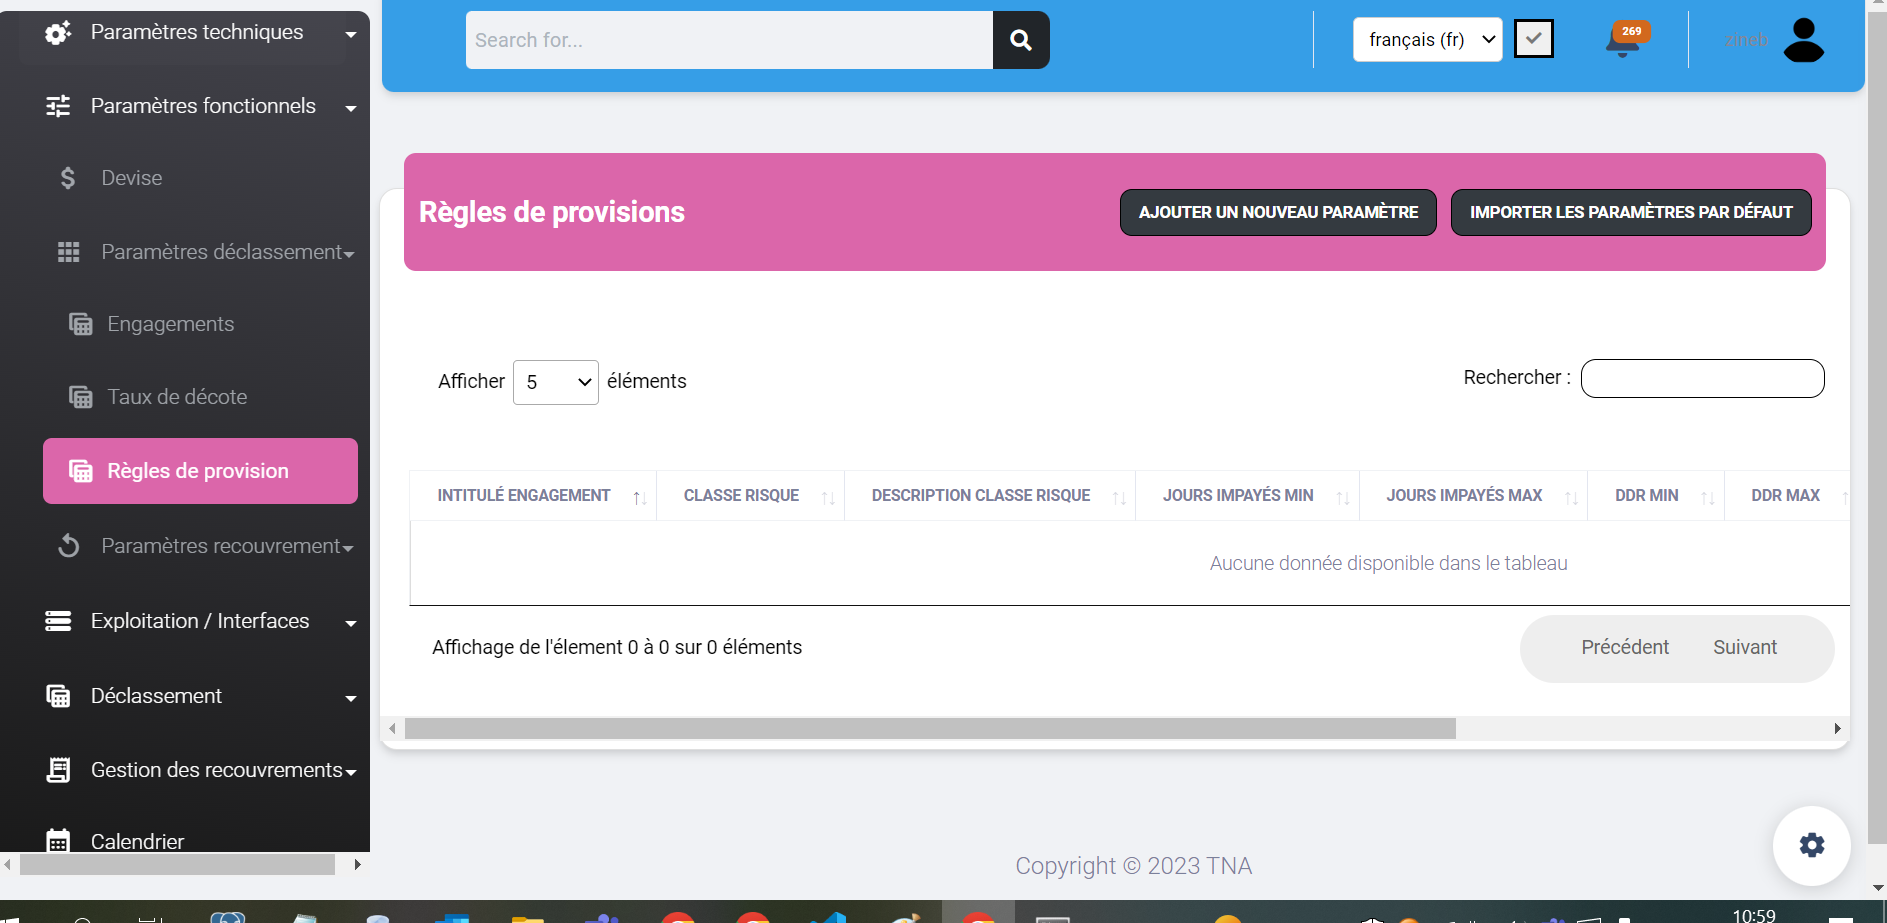Open the français language dropdown
The image size is (1887, 923).
(1427, 40)
